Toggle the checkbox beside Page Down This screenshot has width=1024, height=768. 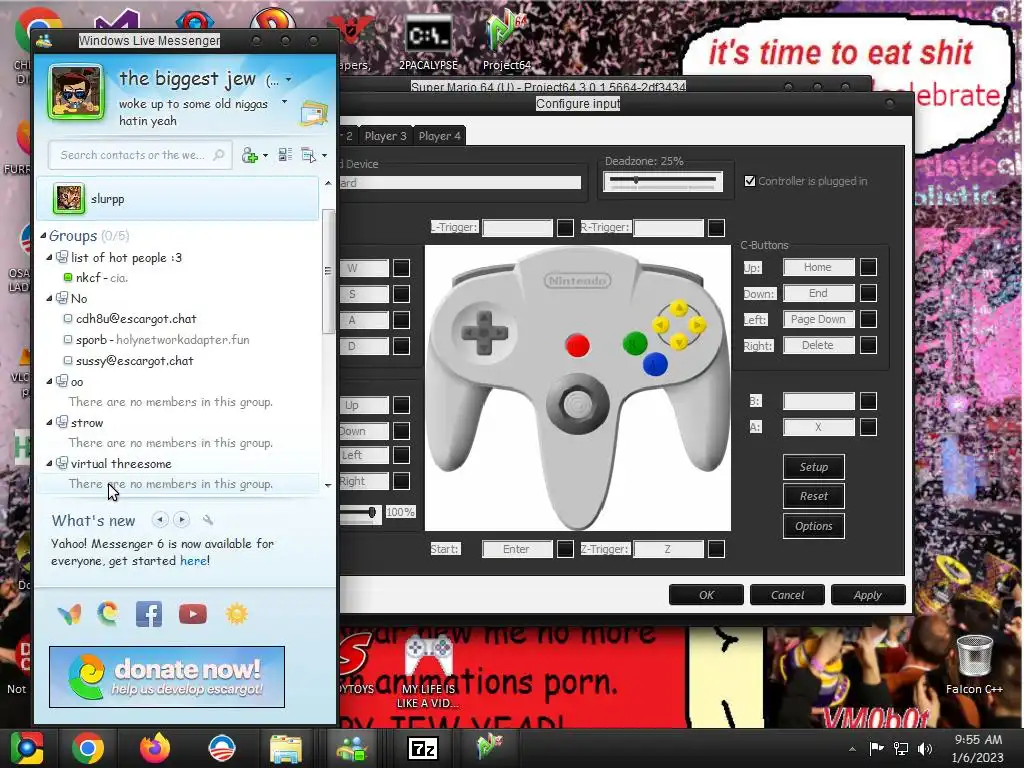868,319
